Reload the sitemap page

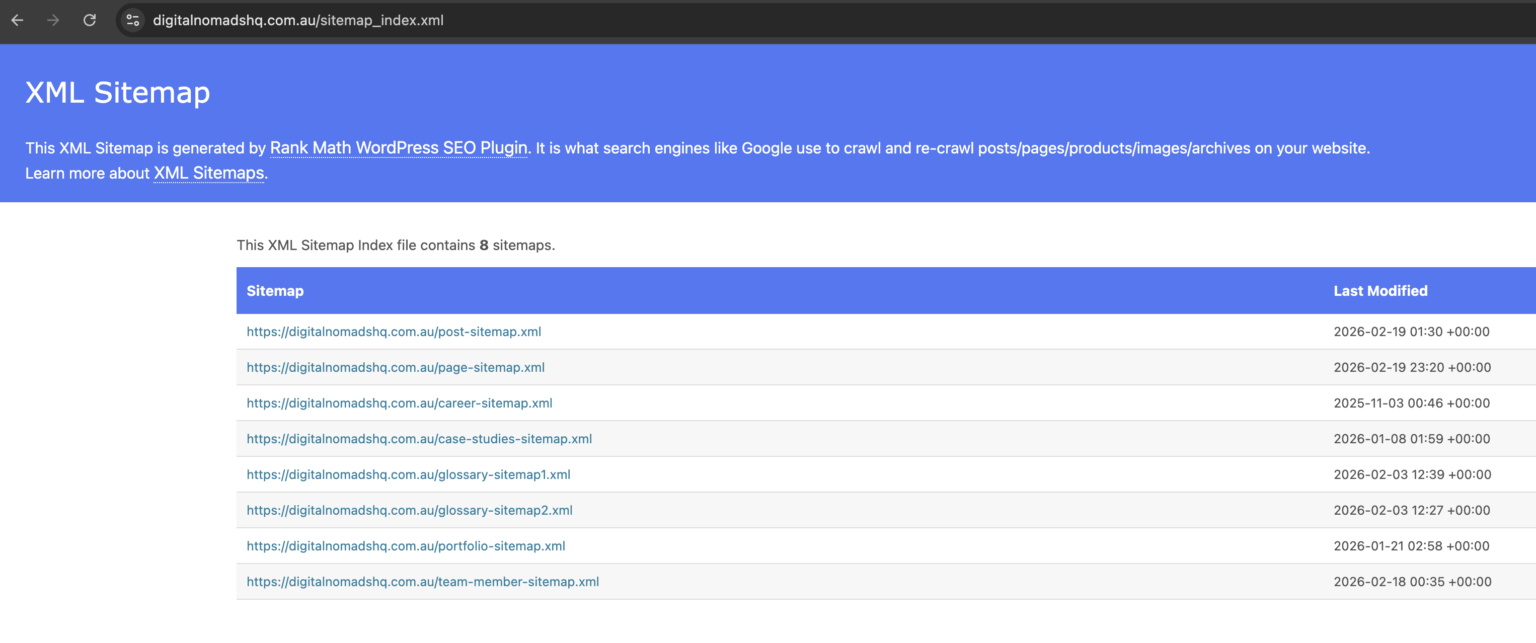89,19
